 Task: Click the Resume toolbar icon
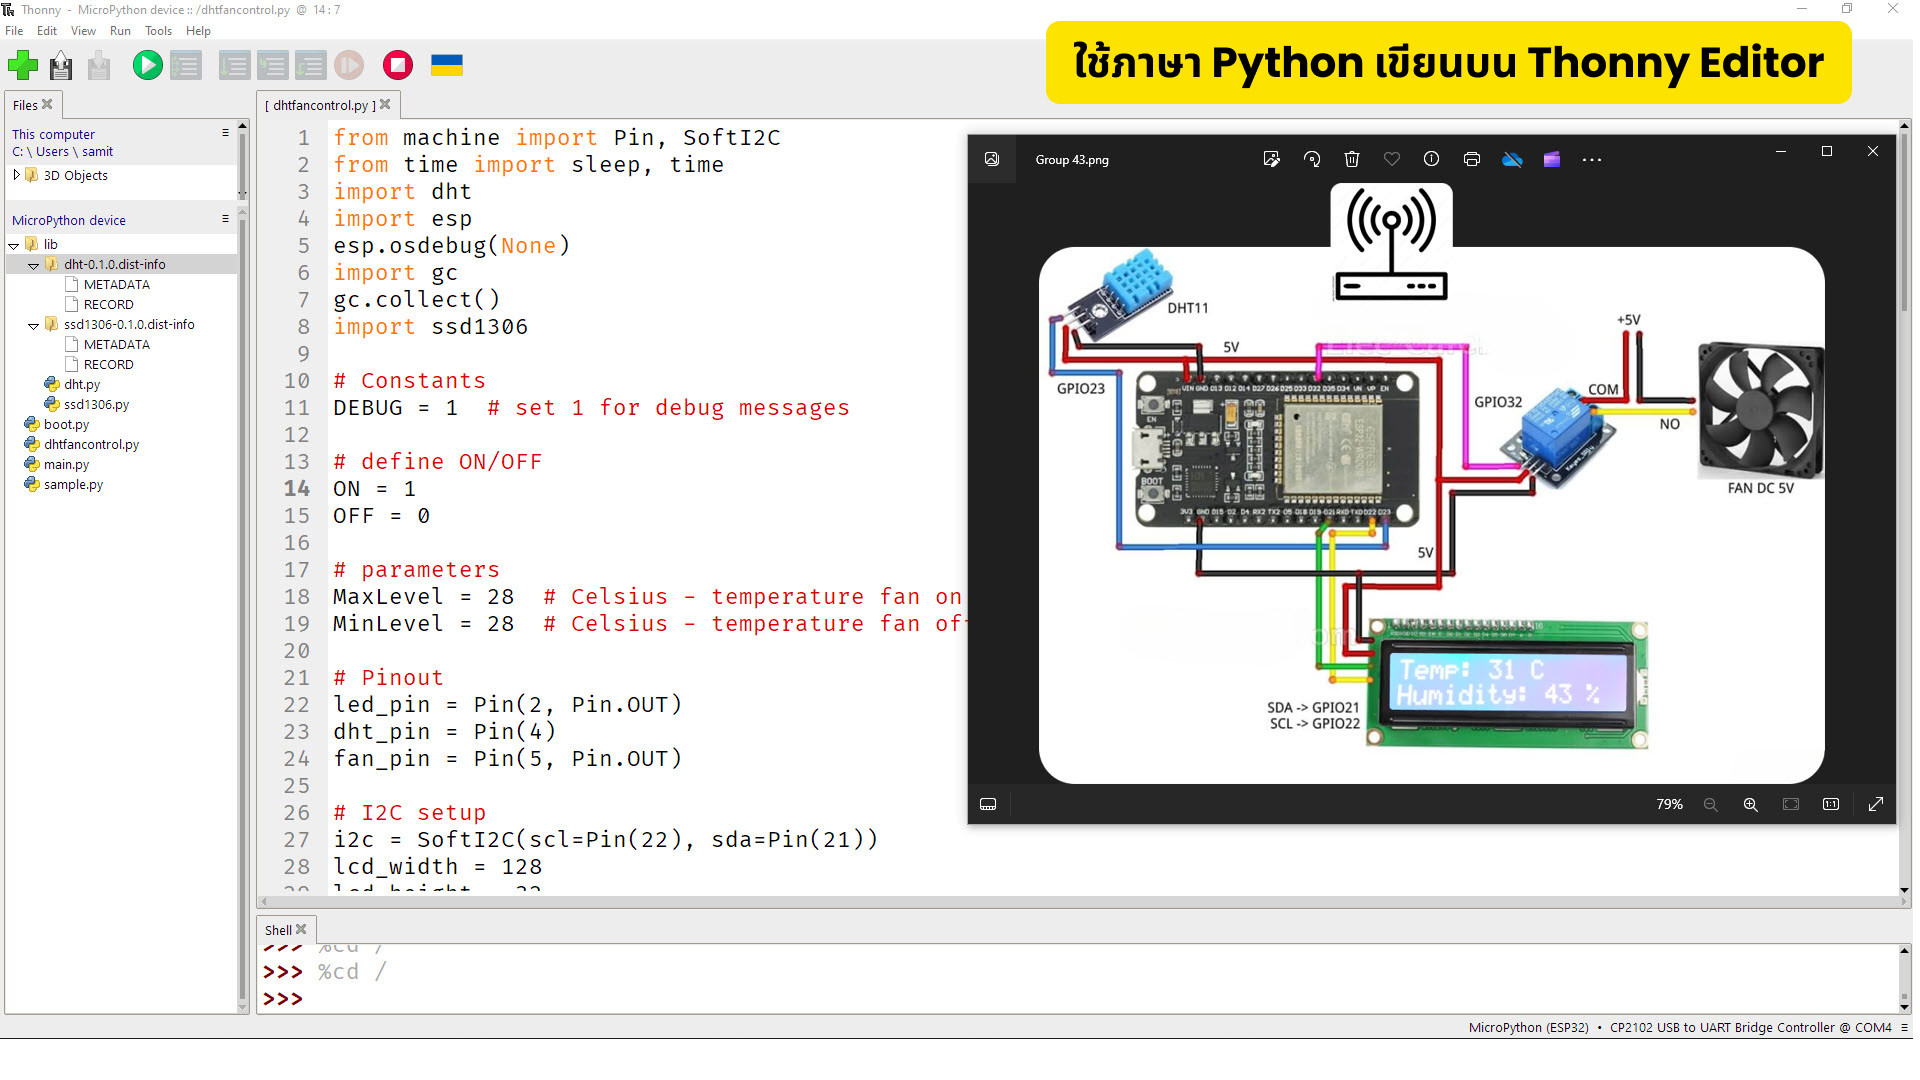[x=349, y=66]
